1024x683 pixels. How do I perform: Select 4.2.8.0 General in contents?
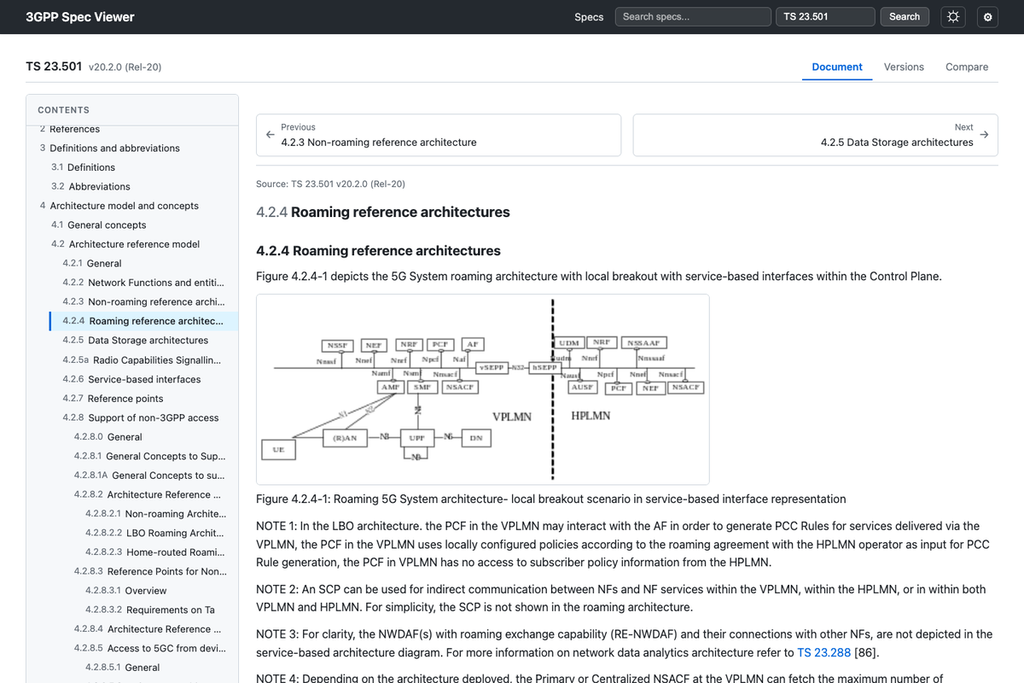click(x=108, y=437)
